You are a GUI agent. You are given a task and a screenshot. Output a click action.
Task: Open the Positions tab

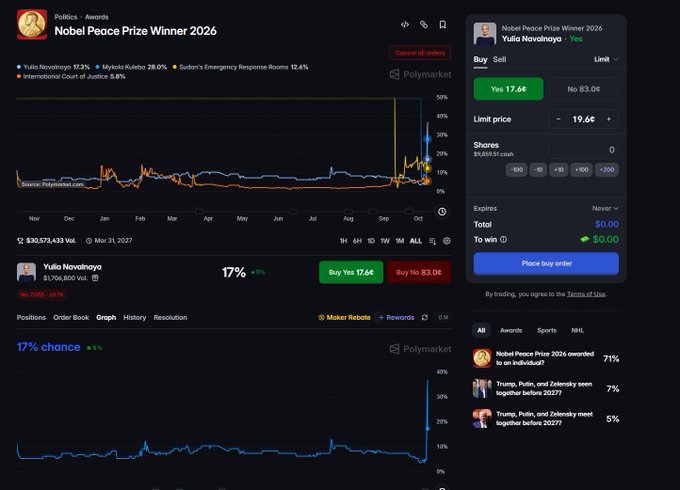(31, 317)
